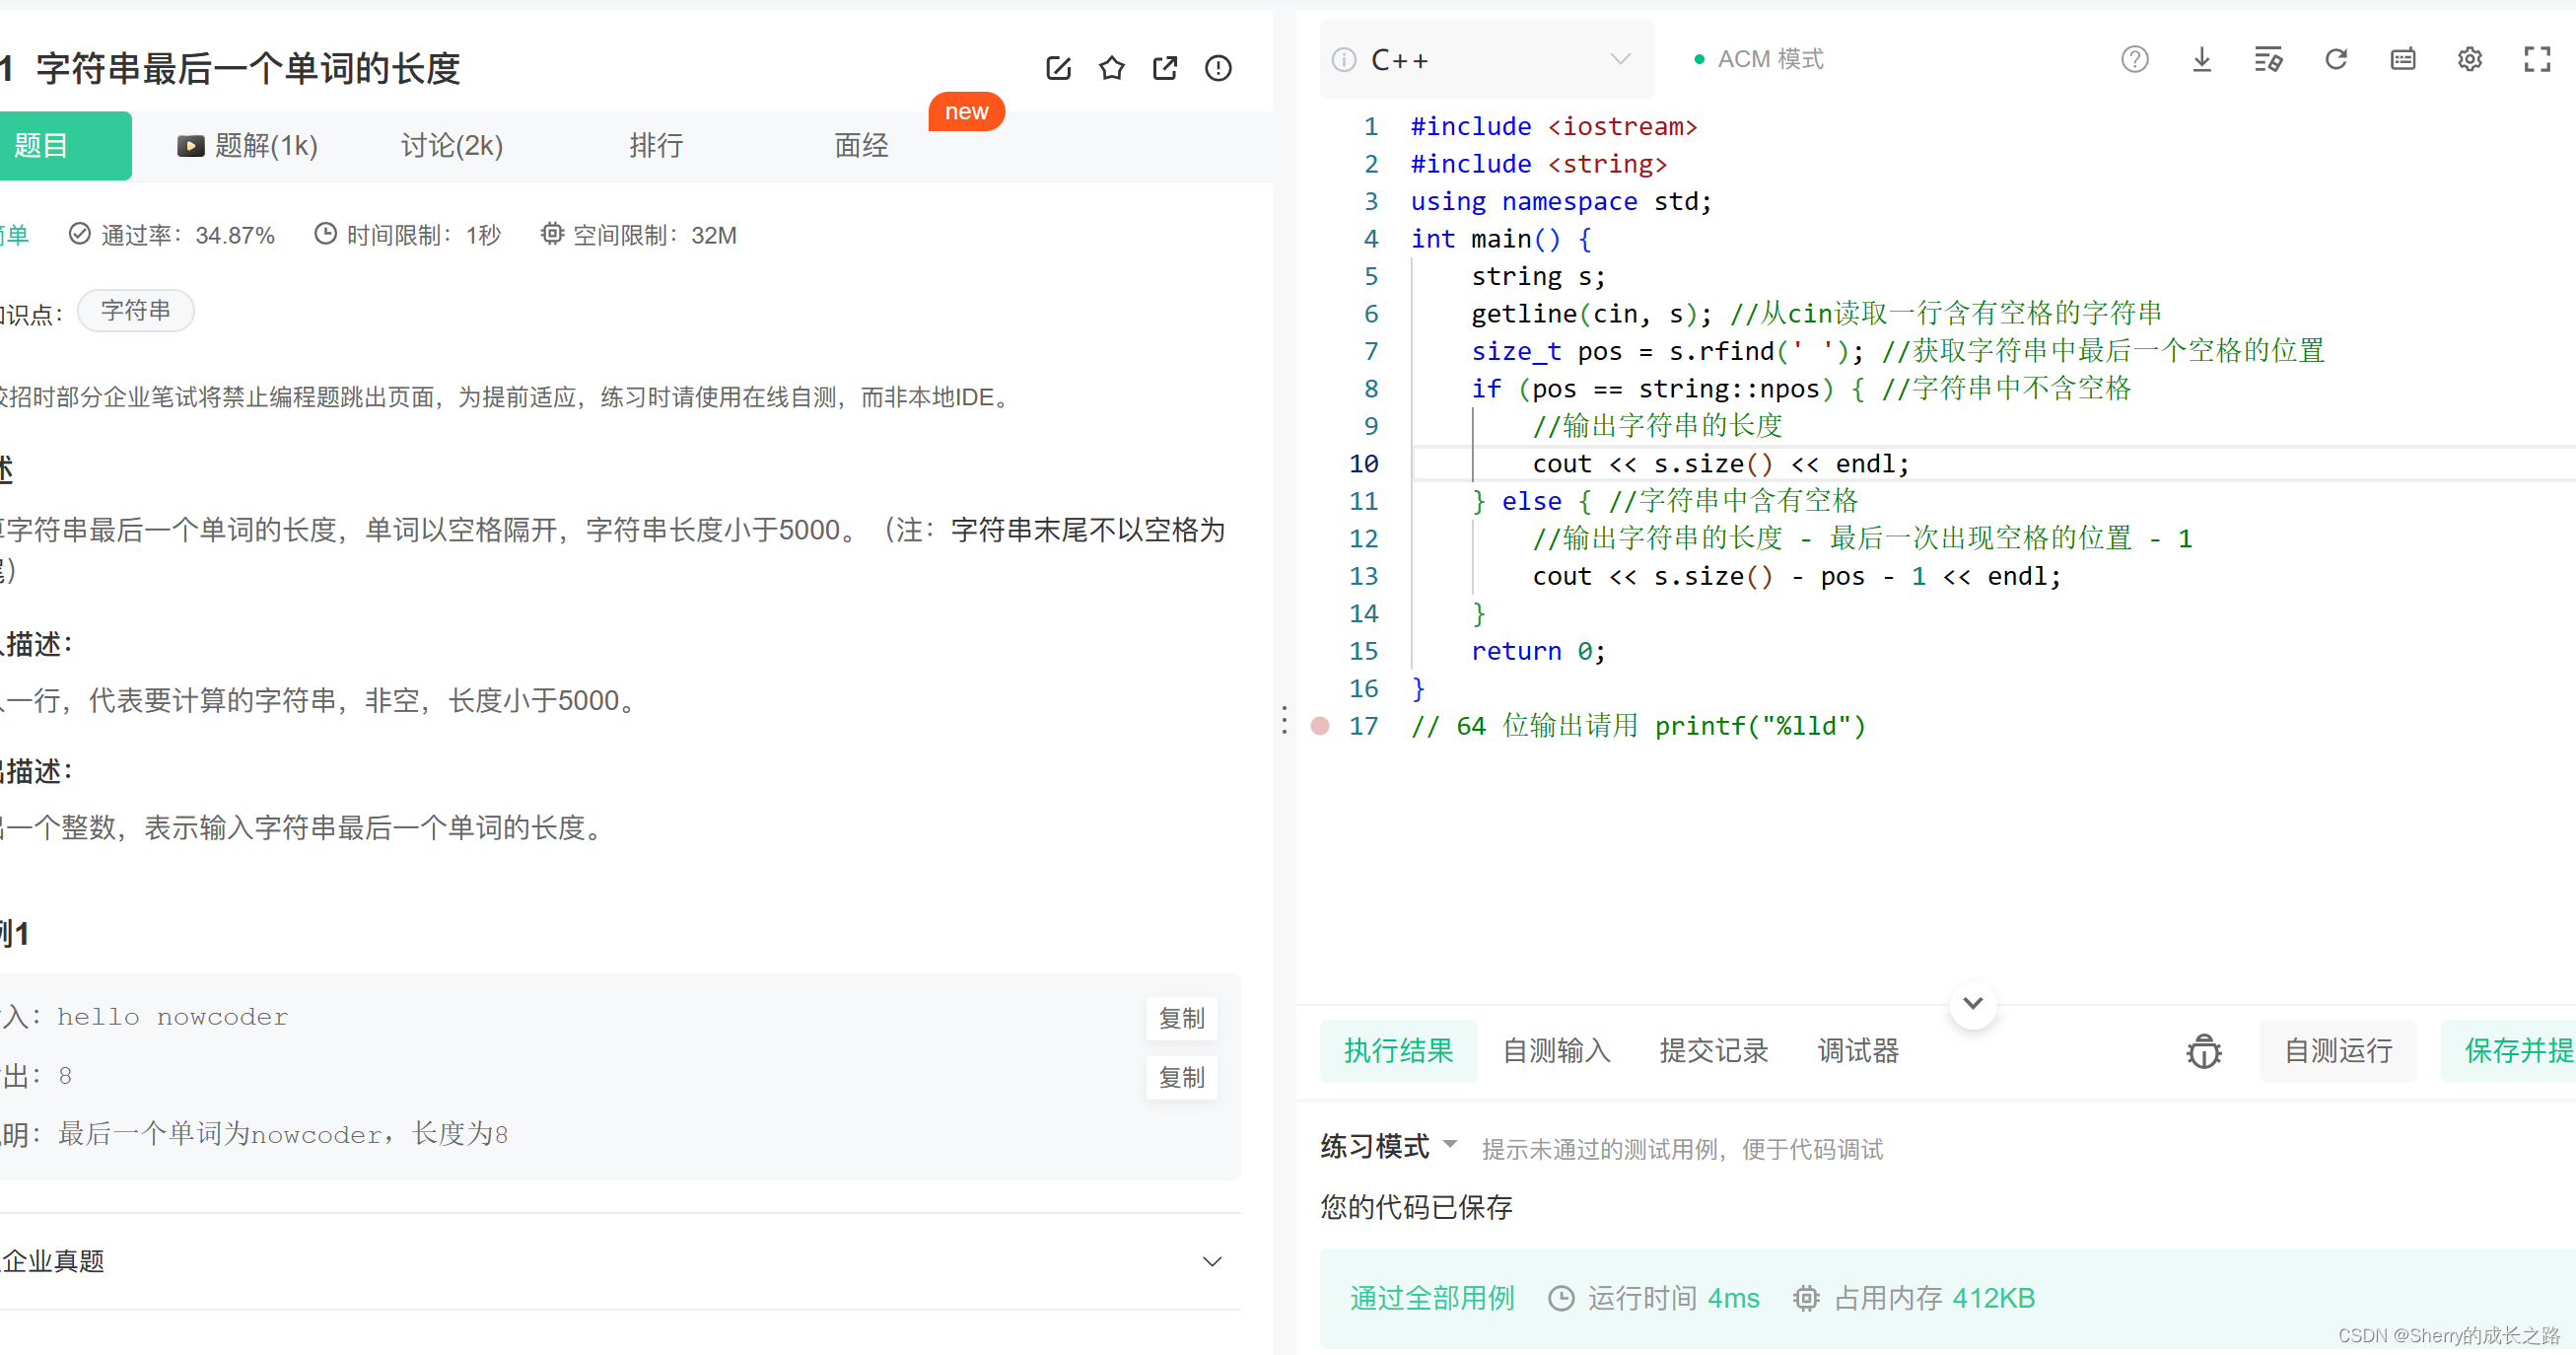This screenshot has width=2576, height=1355.
Task: Click the 字符串 knowledge tag
Action: (x=135, y=310)
